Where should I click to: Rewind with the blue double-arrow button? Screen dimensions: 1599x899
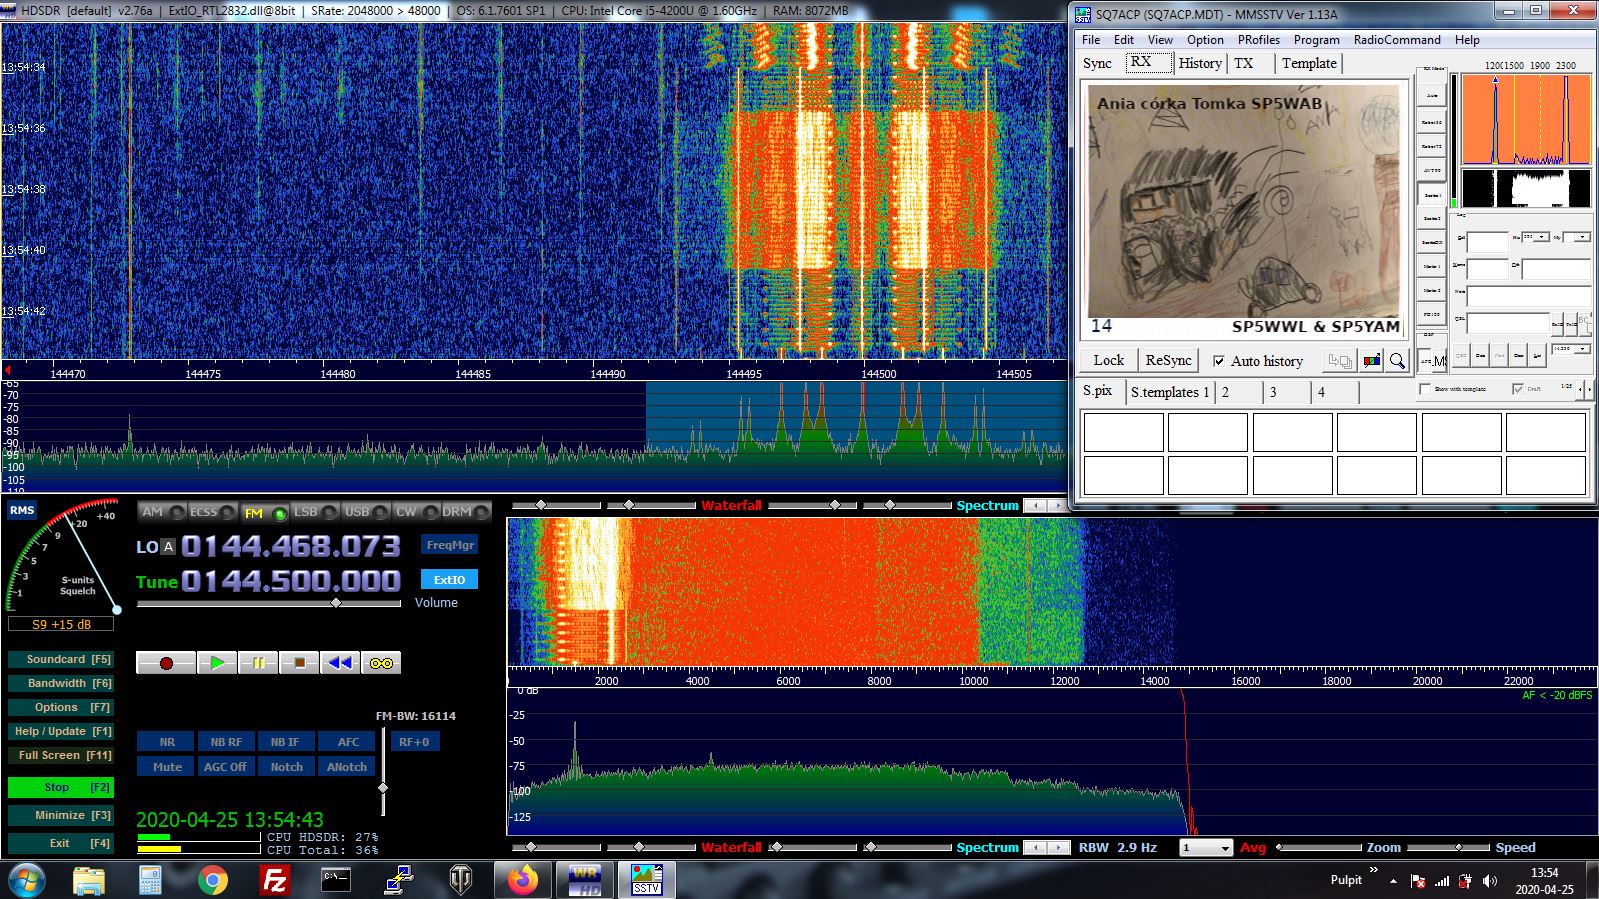coord(340,663)
